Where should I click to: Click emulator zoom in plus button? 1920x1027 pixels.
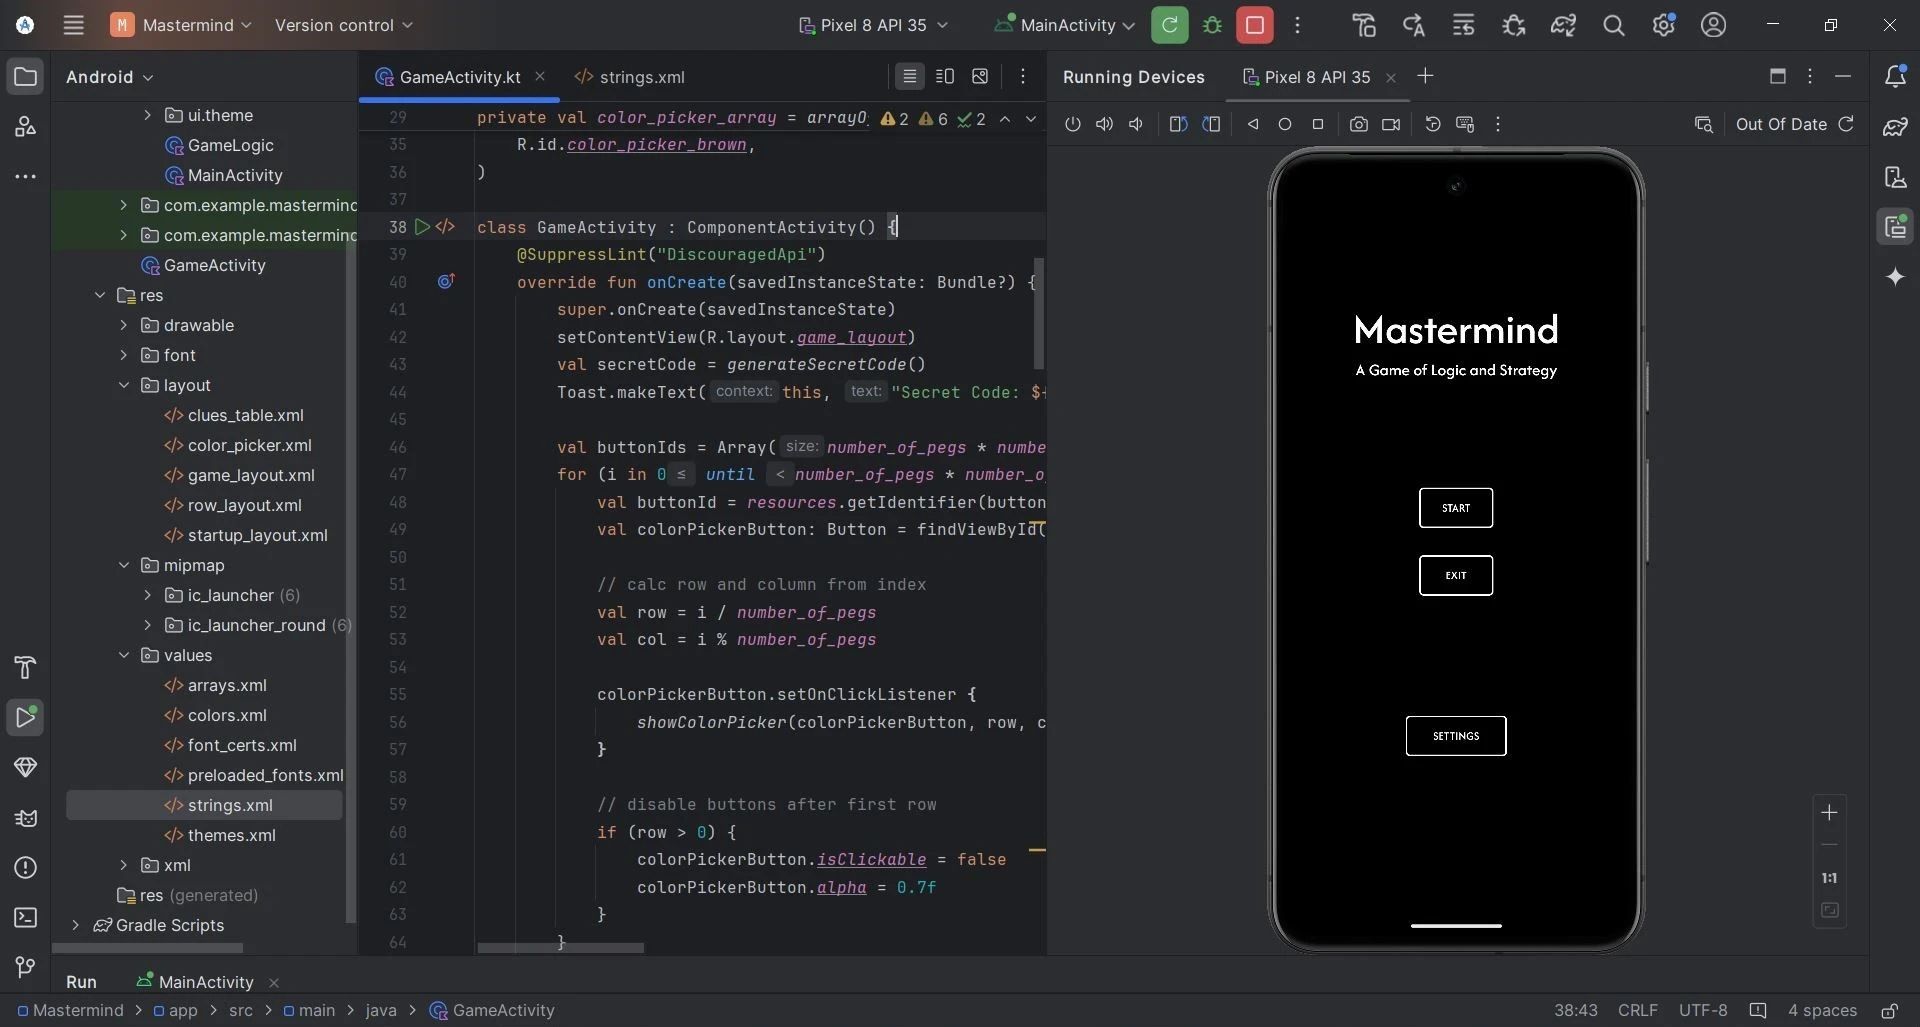pyautogui.click(x=1829, y=813)
